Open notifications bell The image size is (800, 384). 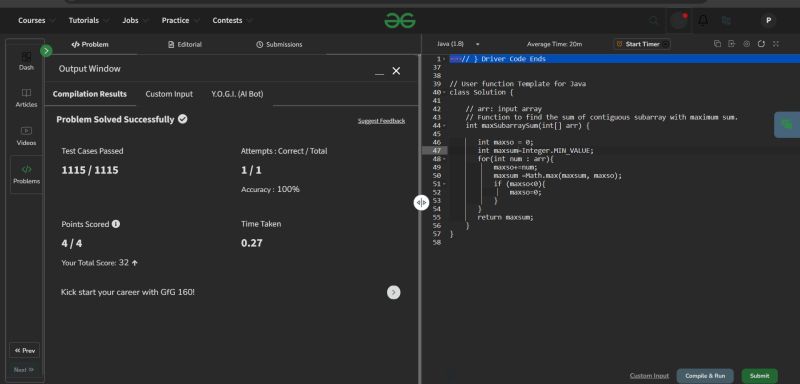(703, 20)
